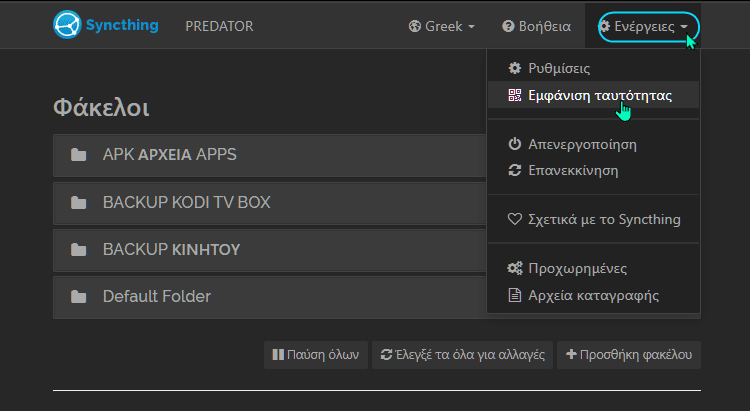Click the Syncthing logo icon
The width and height of the screenshot is (750, 411).
pyautogui.click(x=67, y=25)
